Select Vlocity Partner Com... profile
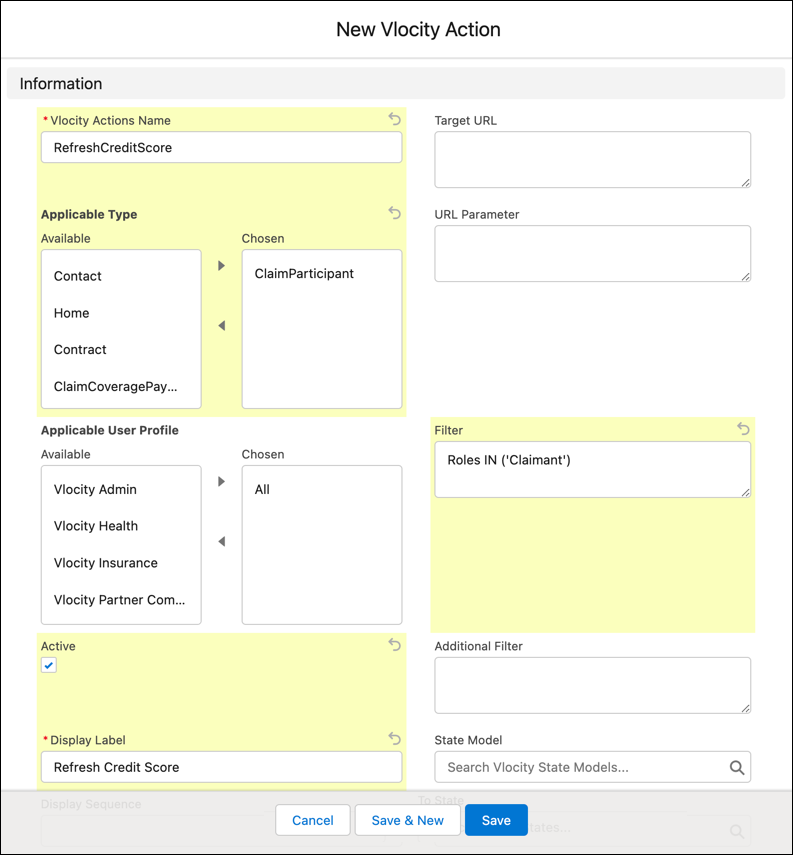793x855 pixels. pyautogui.click(x=121, y=600)
